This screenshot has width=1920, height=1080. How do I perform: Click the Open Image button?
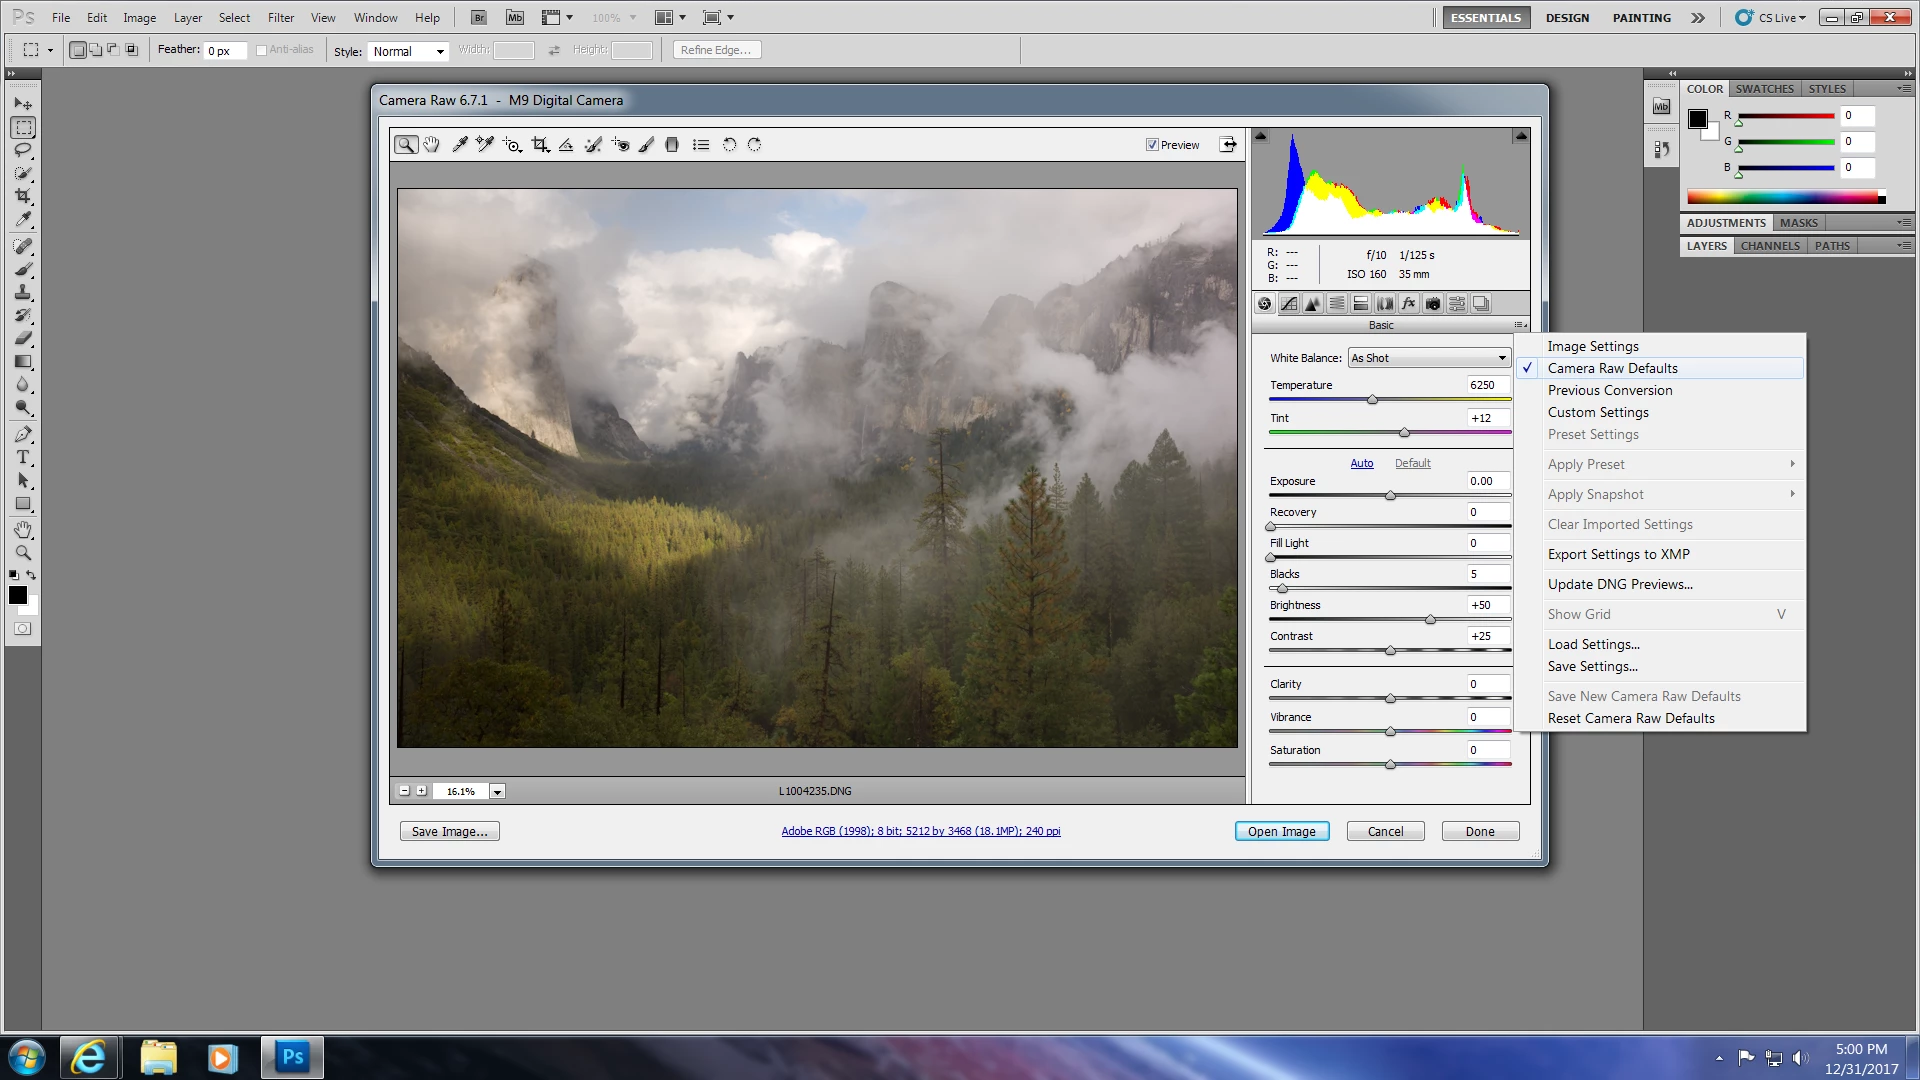tap(1281, 831)
